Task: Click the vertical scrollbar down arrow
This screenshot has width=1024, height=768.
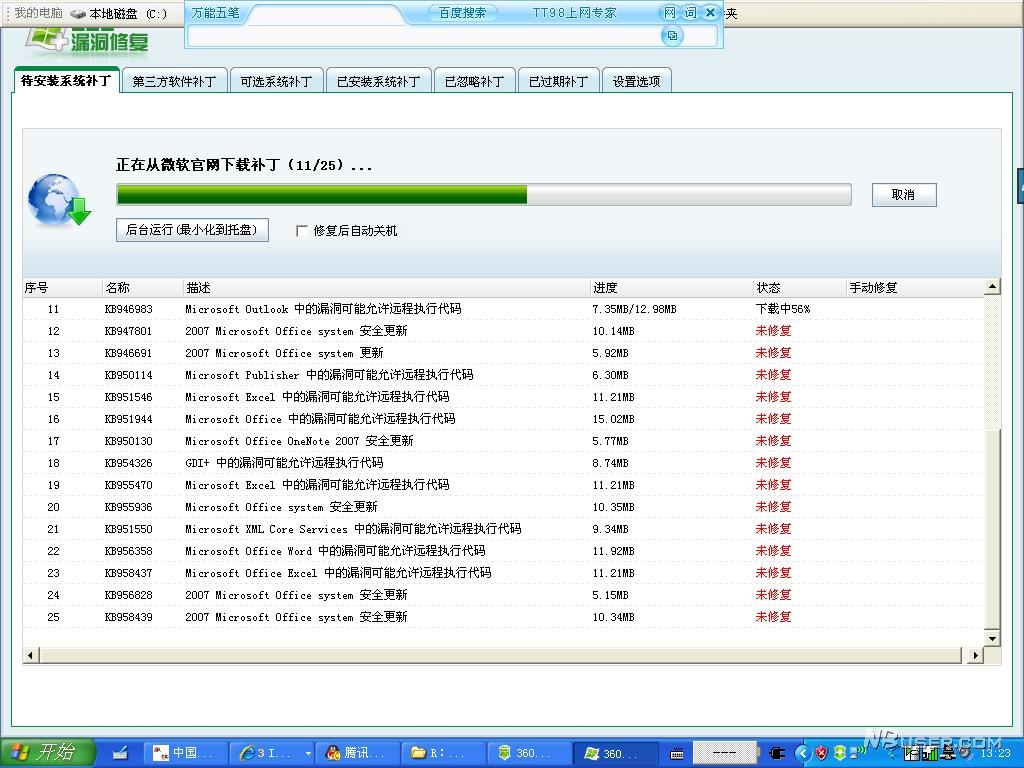Action: (992, 638)
